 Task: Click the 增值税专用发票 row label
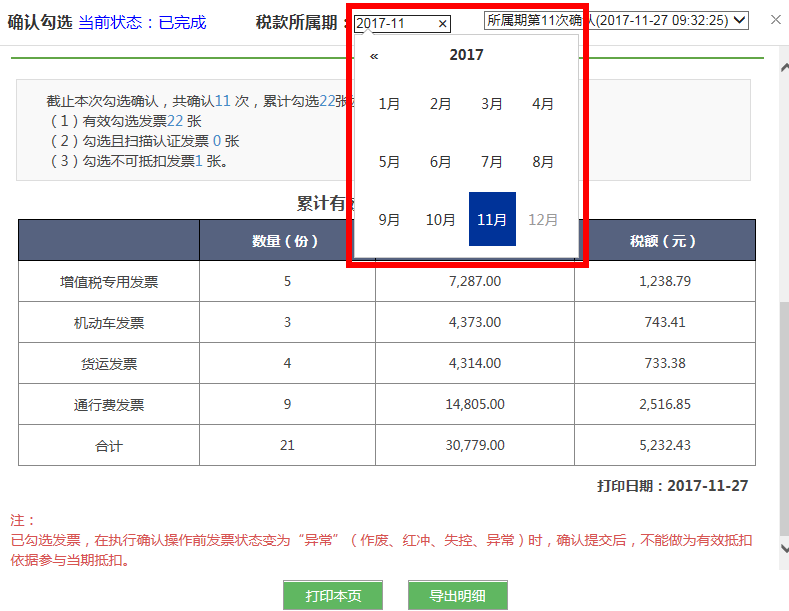(x=109, y=282)
